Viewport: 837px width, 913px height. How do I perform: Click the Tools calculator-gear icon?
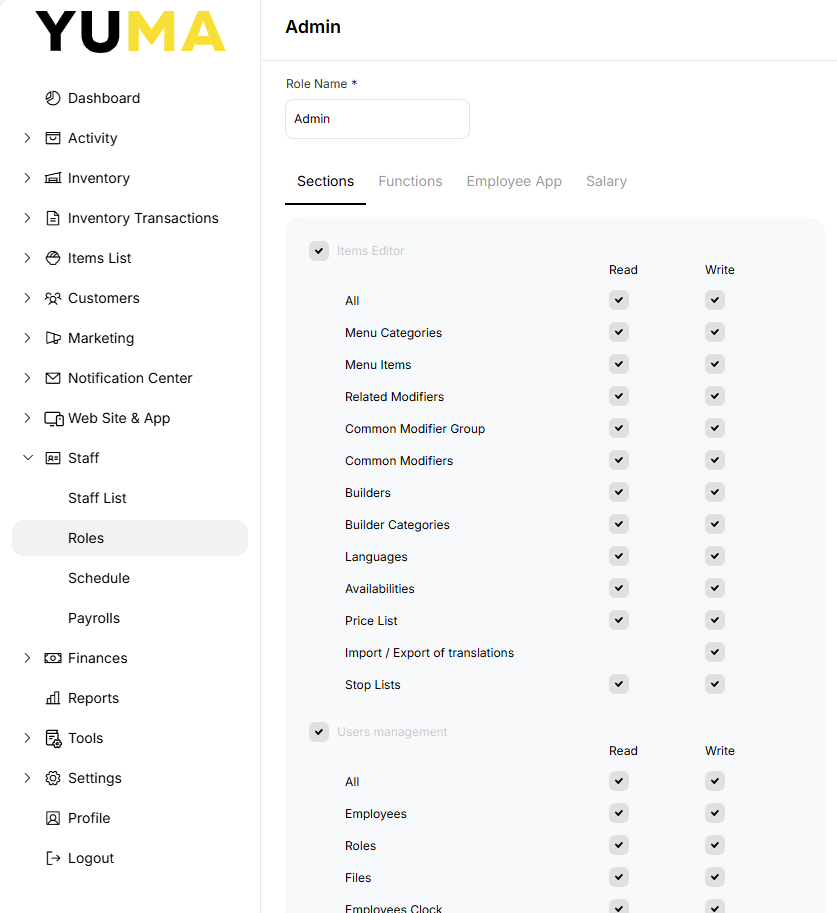coord(54,738)
